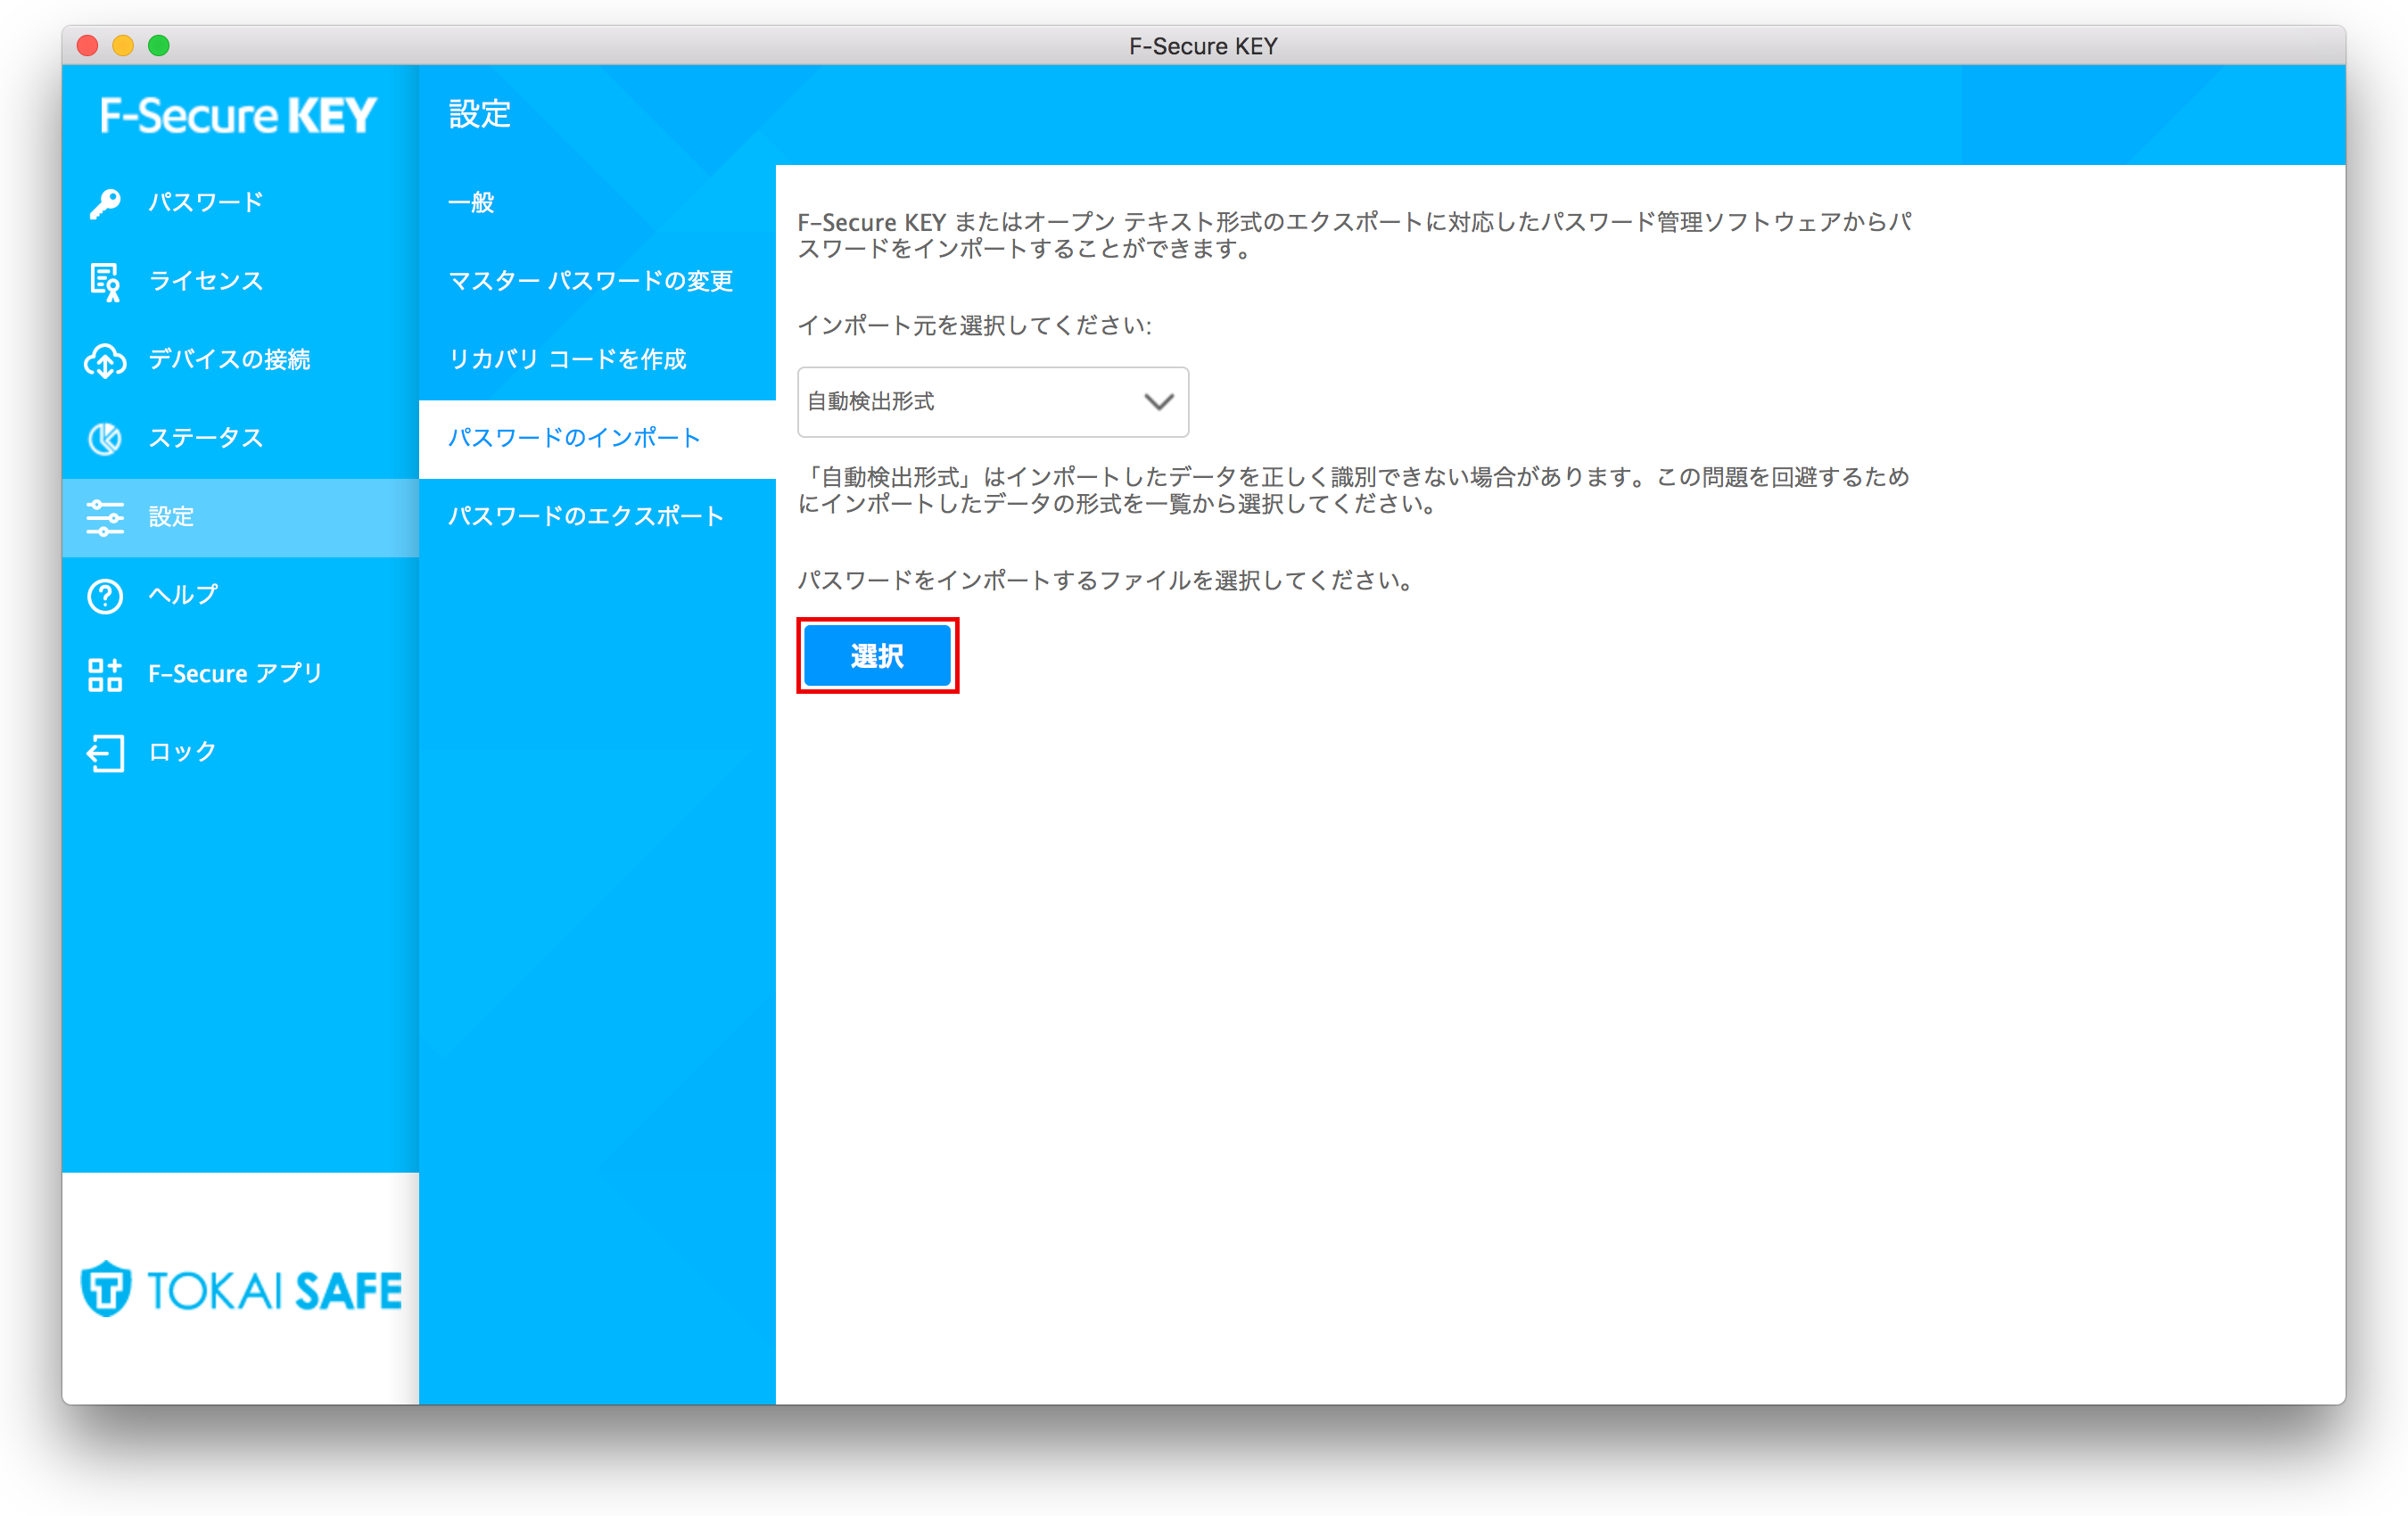
Task: Open the F-Secure アプリ icon
Action: 104,674
